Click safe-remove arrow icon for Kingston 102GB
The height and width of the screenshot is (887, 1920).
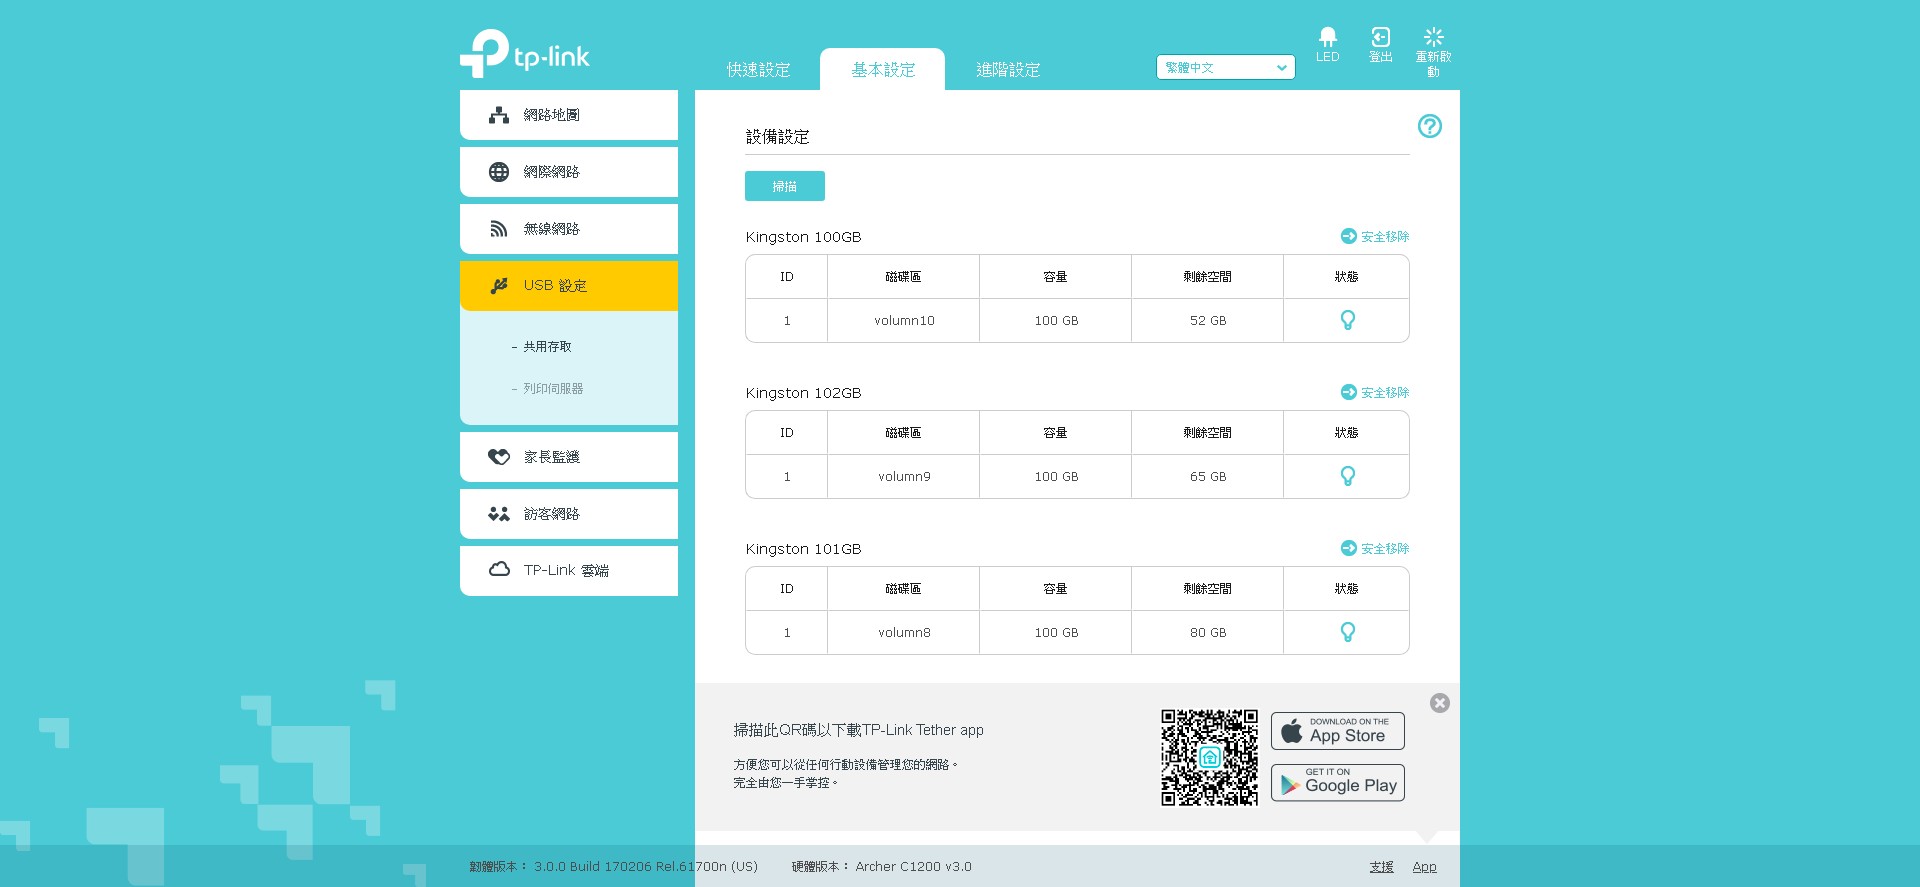1348,392
